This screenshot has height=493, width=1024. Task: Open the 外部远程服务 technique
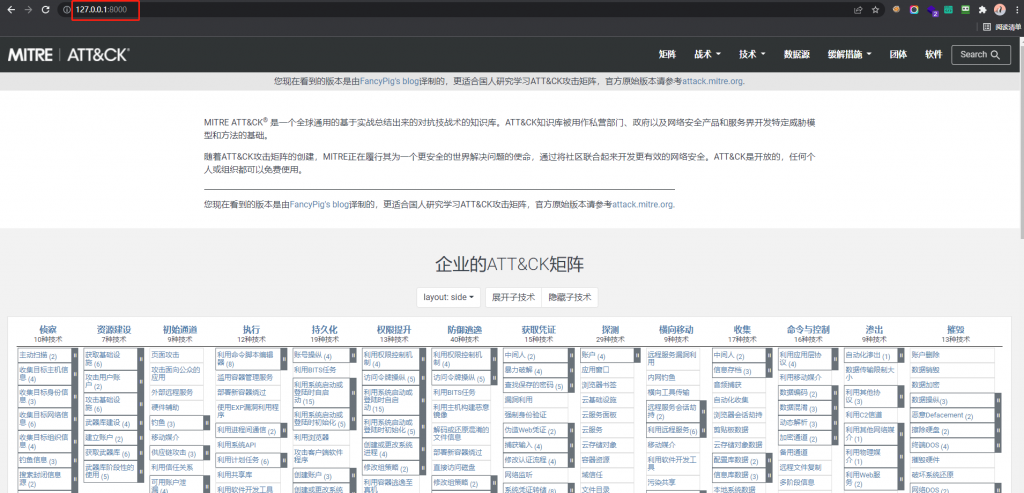172,392
